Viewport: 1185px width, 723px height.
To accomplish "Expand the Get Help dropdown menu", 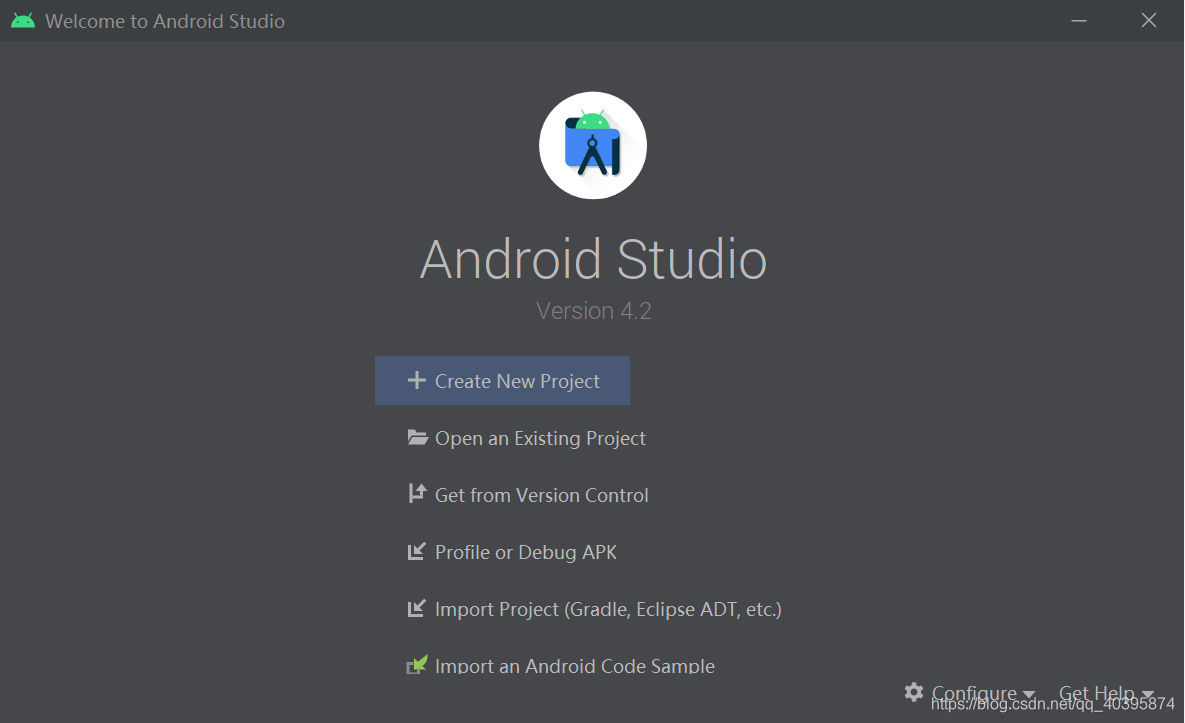I will coord(1106,693).
